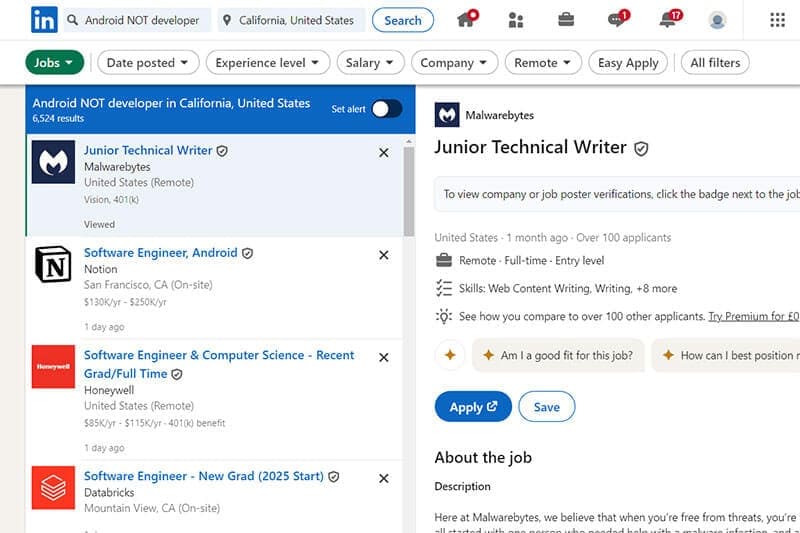Click the Search button
800x533 pixels.
(x=403, y=20)
